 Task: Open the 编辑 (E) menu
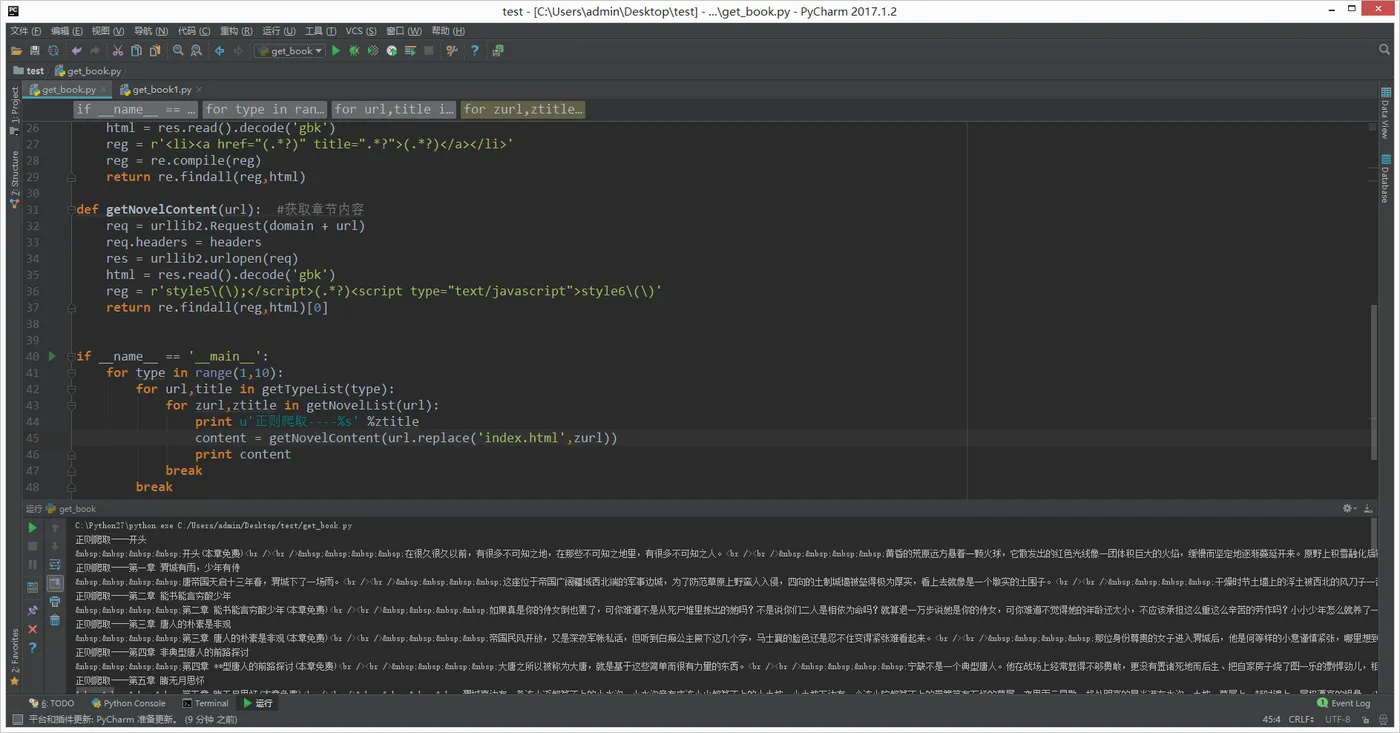[x=68, y=31]
